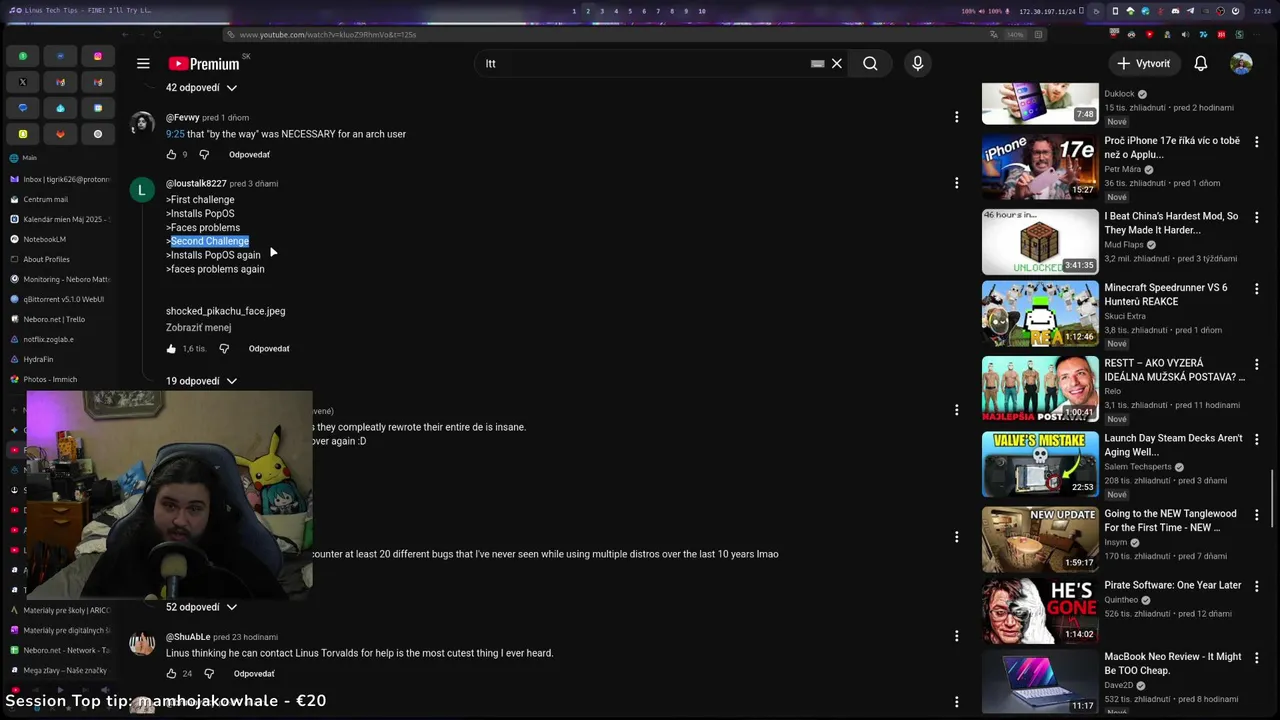This screenshot has height=720, width=1280.
Task: Open more actions for Minecraft Speedrunner VS 6 Hunterů
Action: pos(1257,289)
